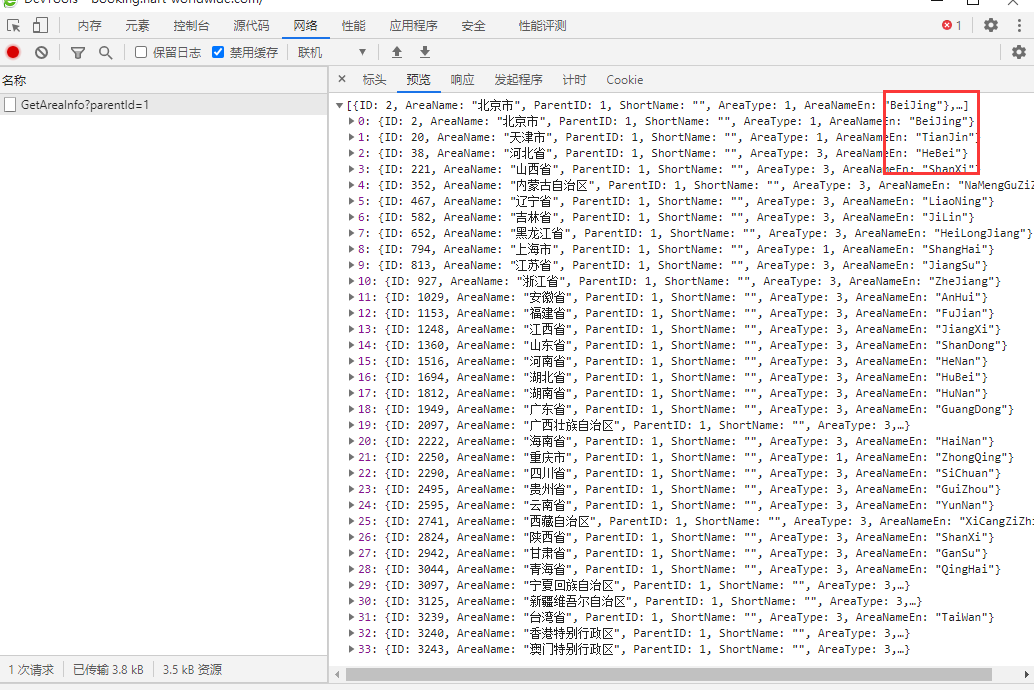The width and height of the screenshot is (1034, 690).
Task: Click the export HAR download arrow
Action: (x=424, y=52)
